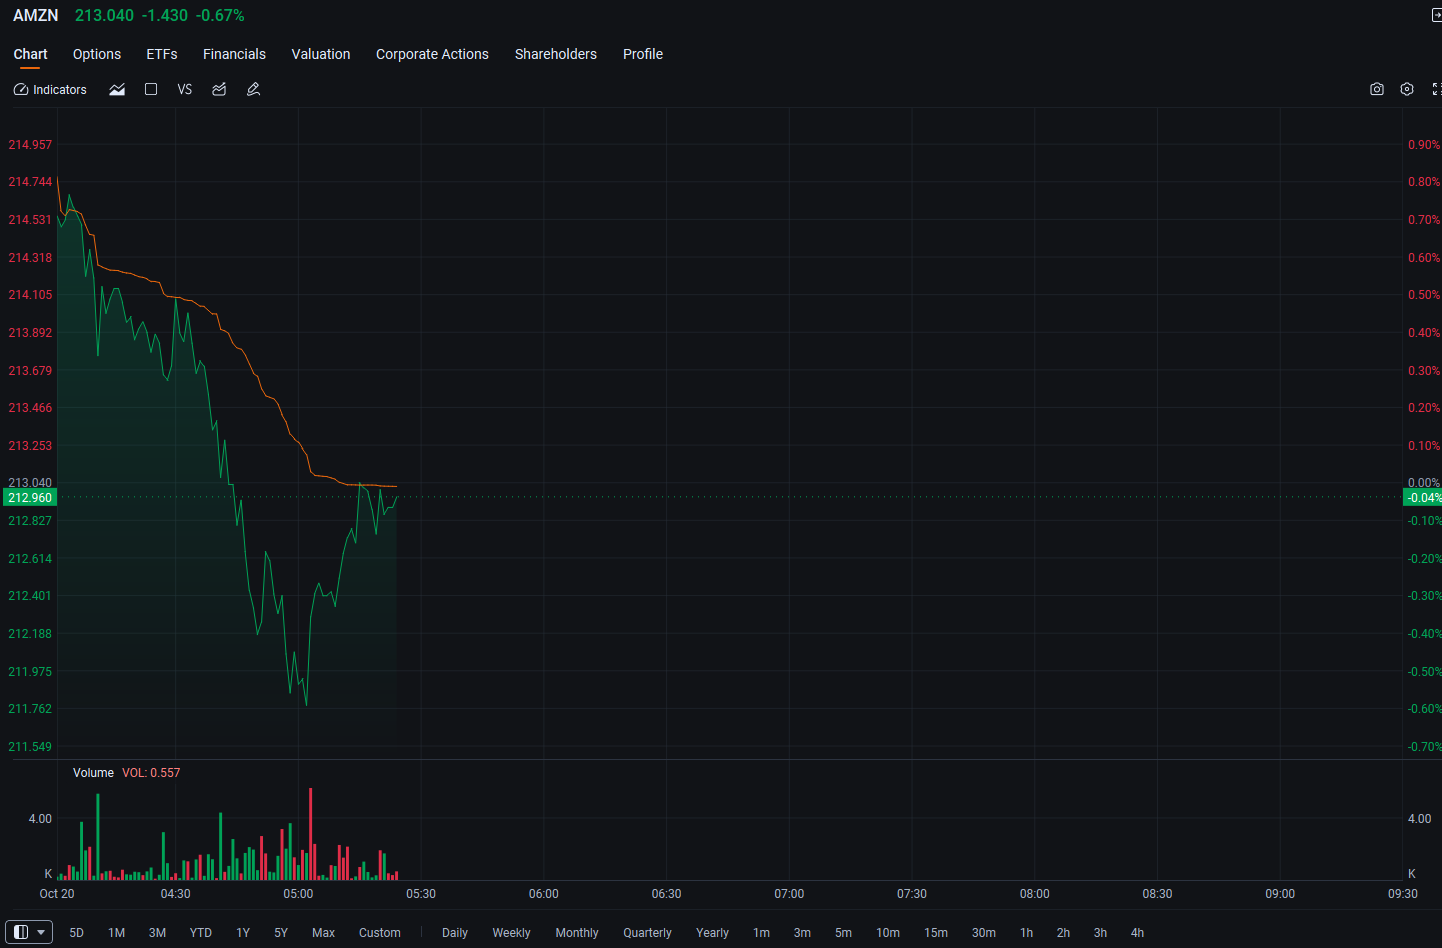This screenshot has width=1442, height=948.
Task: Click the square box icon in chart toolbar
Action: point(151,89)
